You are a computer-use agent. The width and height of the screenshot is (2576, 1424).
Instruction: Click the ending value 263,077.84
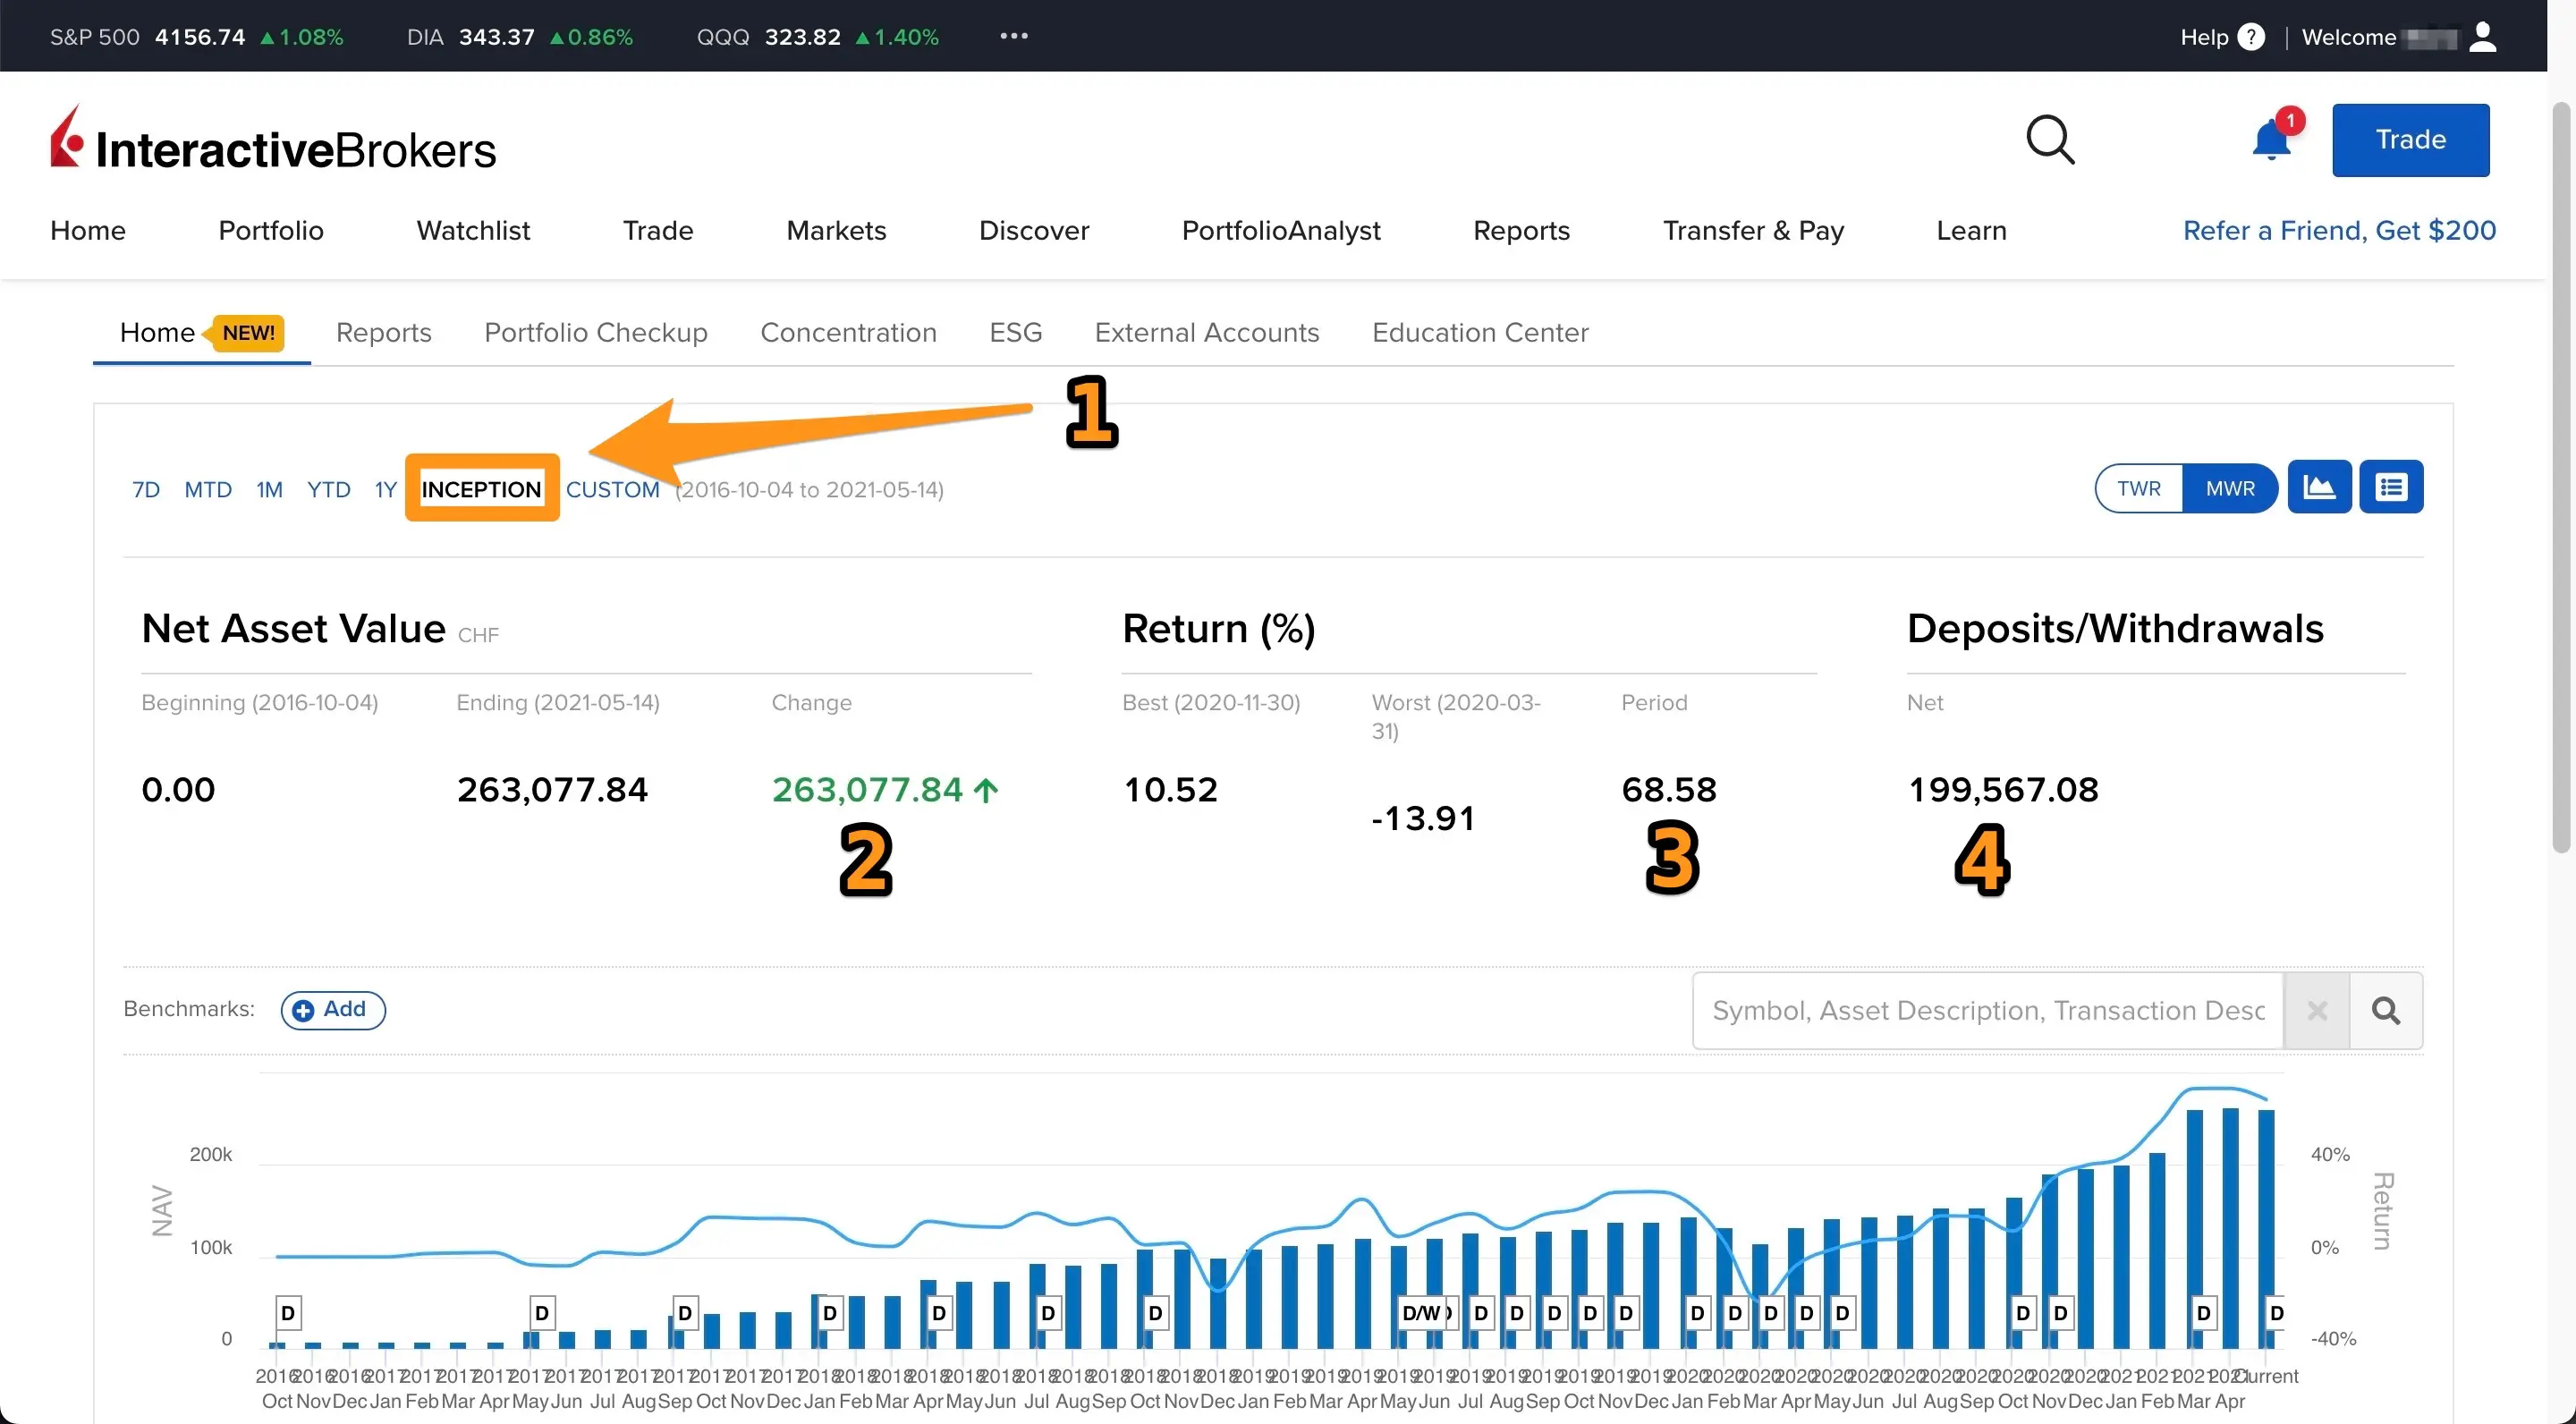(552, 789)
